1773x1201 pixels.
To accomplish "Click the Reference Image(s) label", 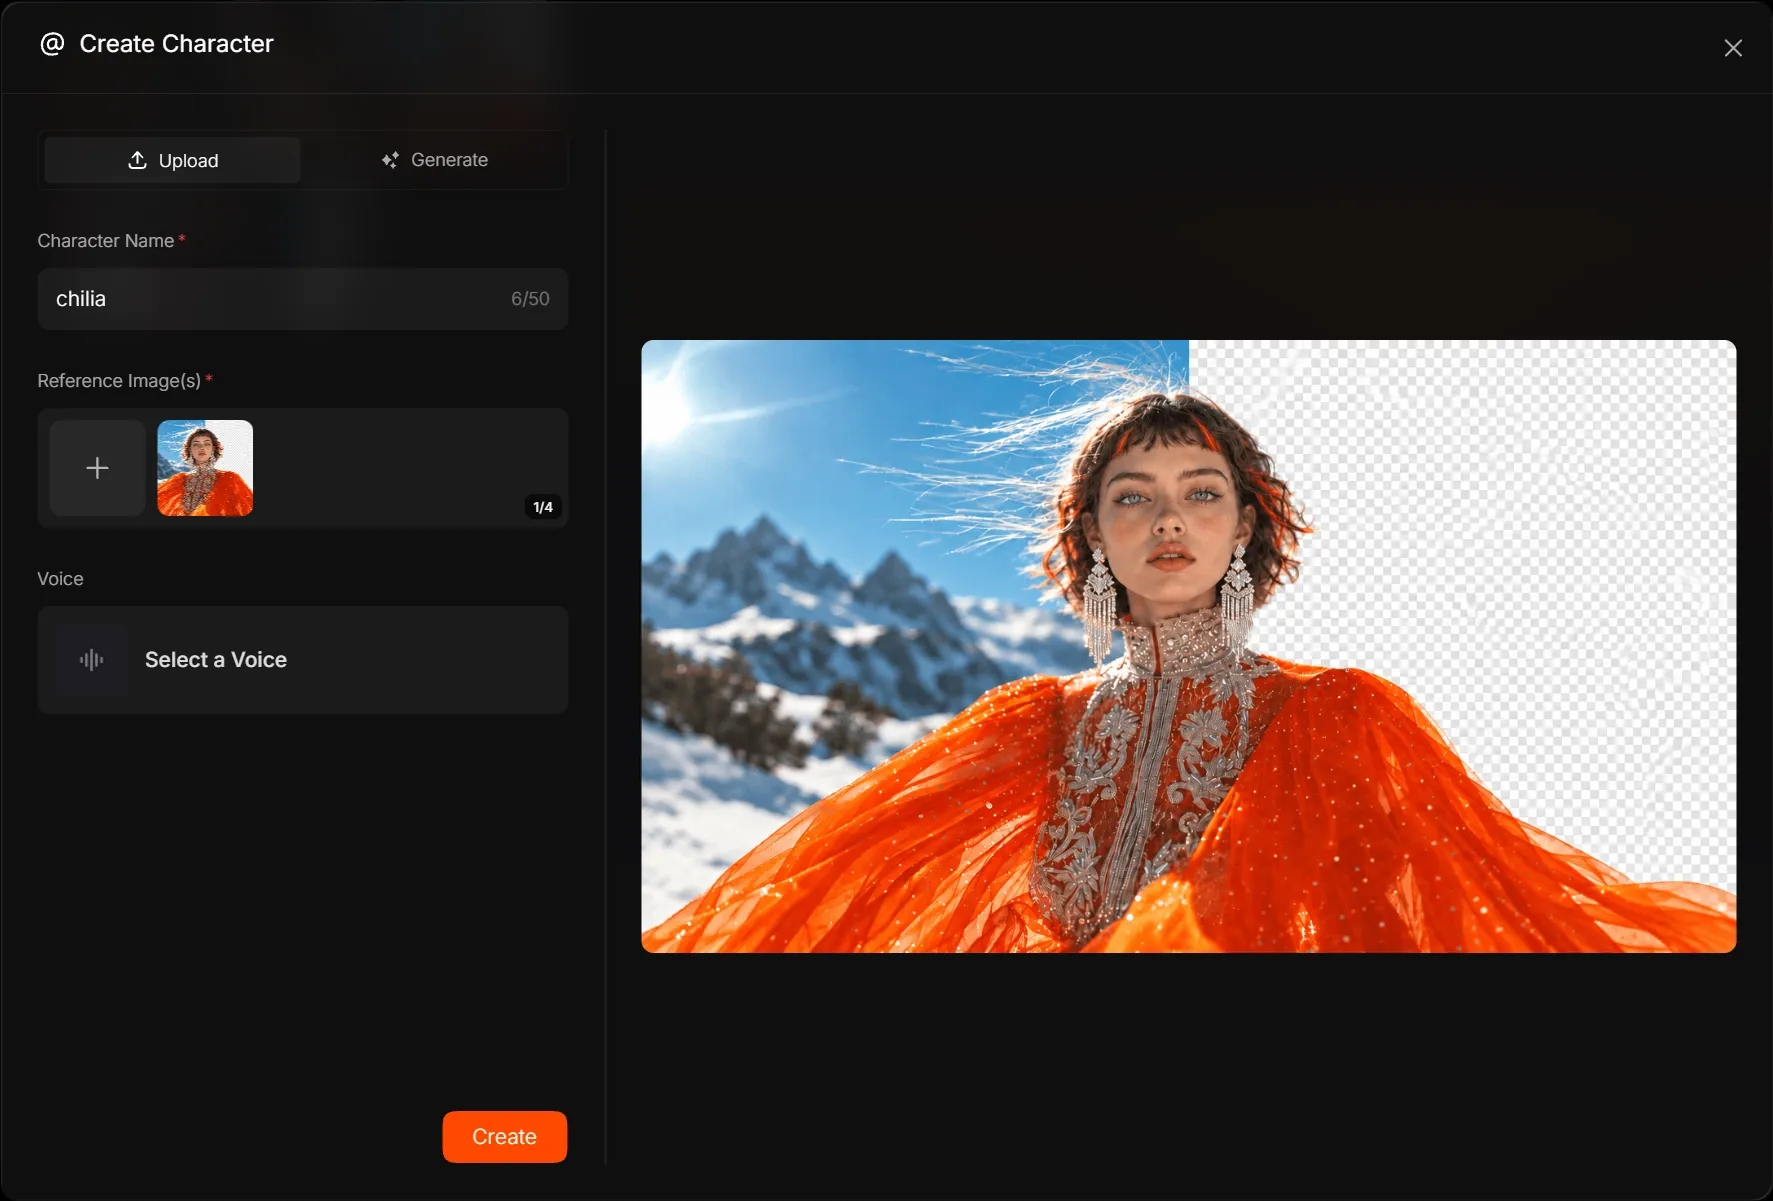I will tap(119, 381).
